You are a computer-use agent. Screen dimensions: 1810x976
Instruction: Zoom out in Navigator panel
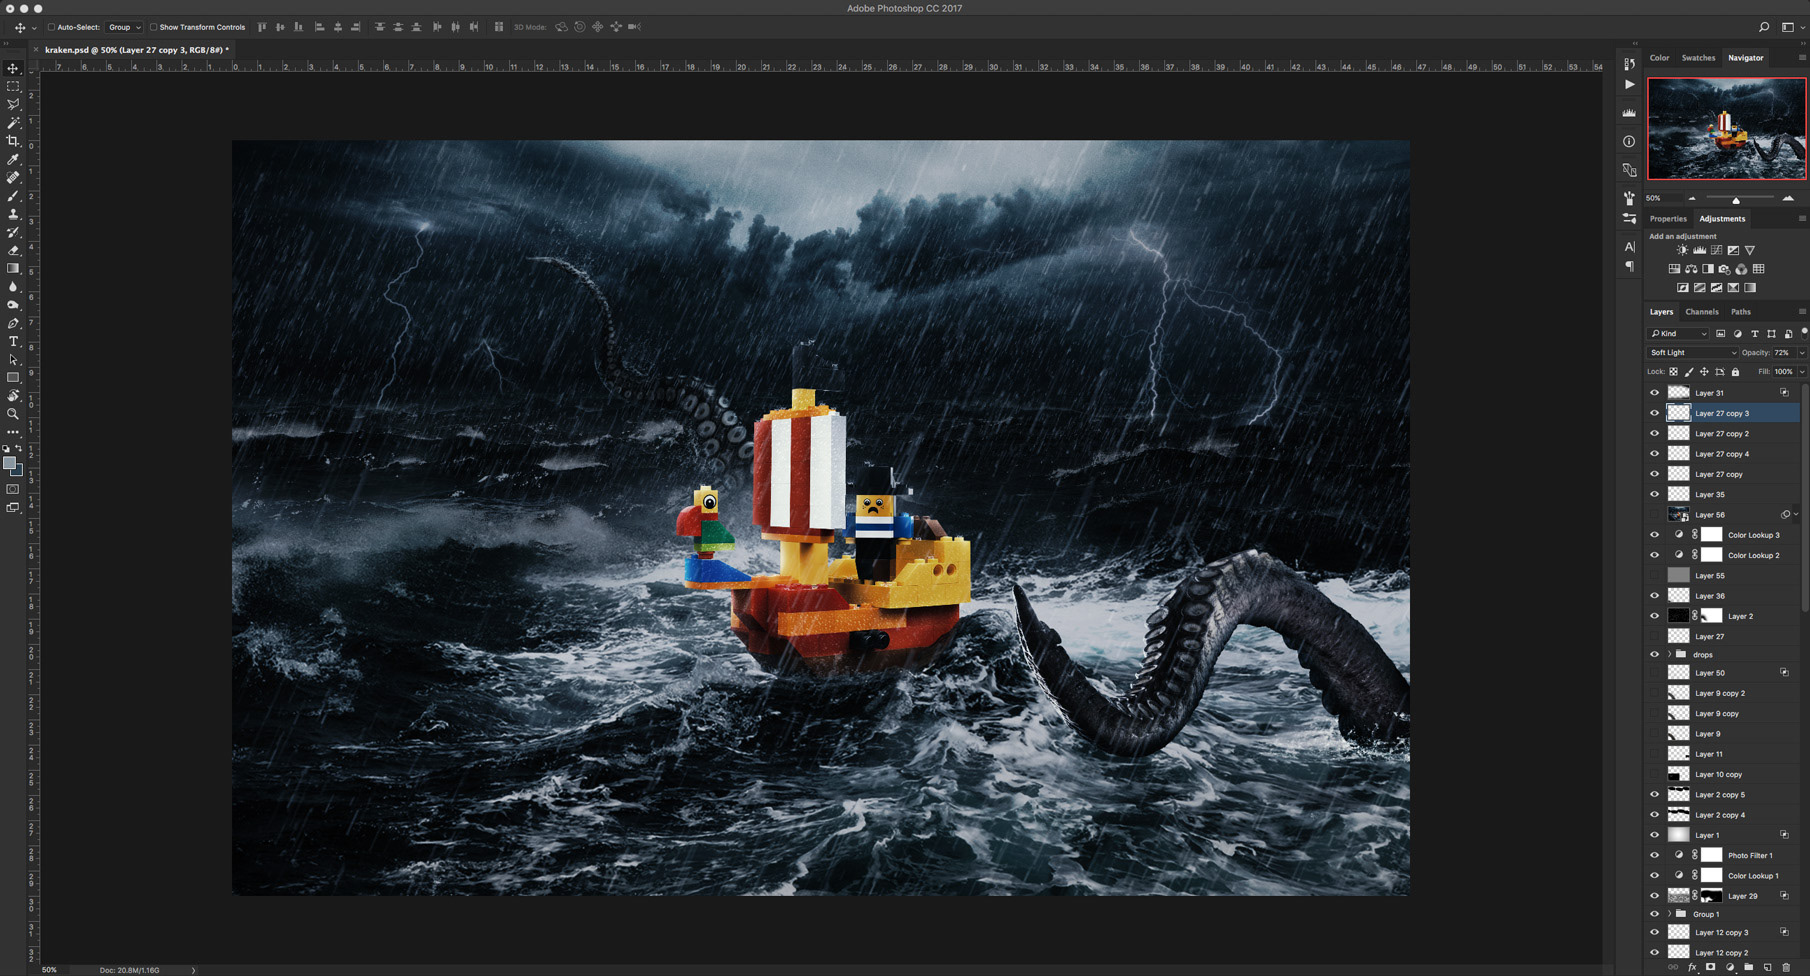(x=1692, y=198)
